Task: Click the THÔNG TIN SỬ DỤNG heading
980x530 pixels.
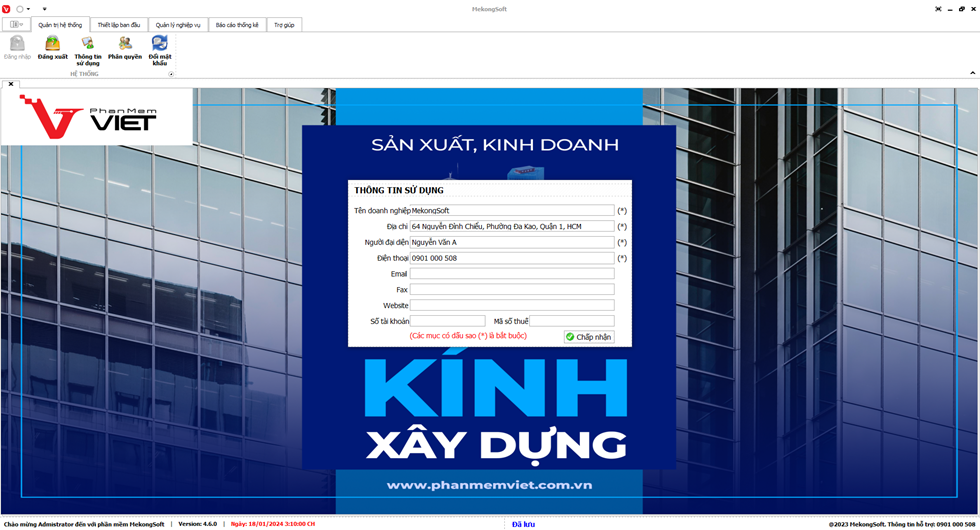Action: click(399, 190)
